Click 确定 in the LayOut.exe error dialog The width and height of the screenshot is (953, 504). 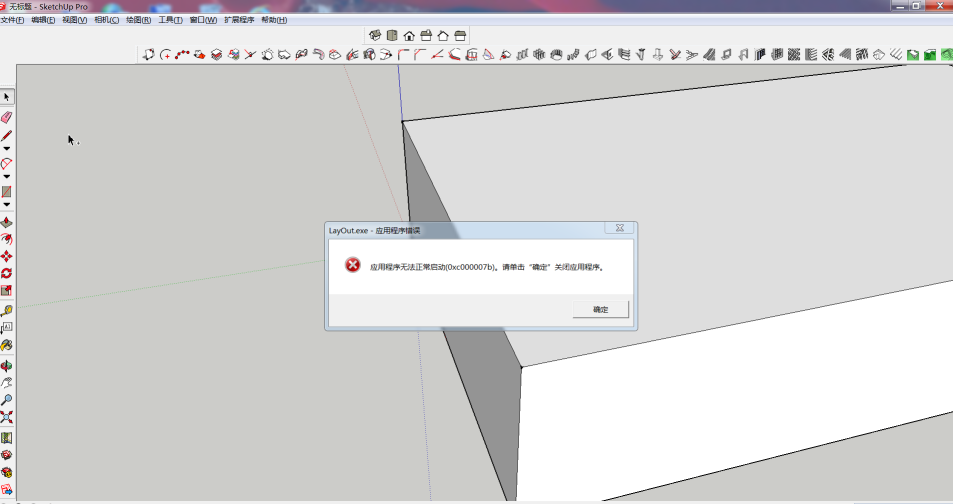(x=600, y=310)
